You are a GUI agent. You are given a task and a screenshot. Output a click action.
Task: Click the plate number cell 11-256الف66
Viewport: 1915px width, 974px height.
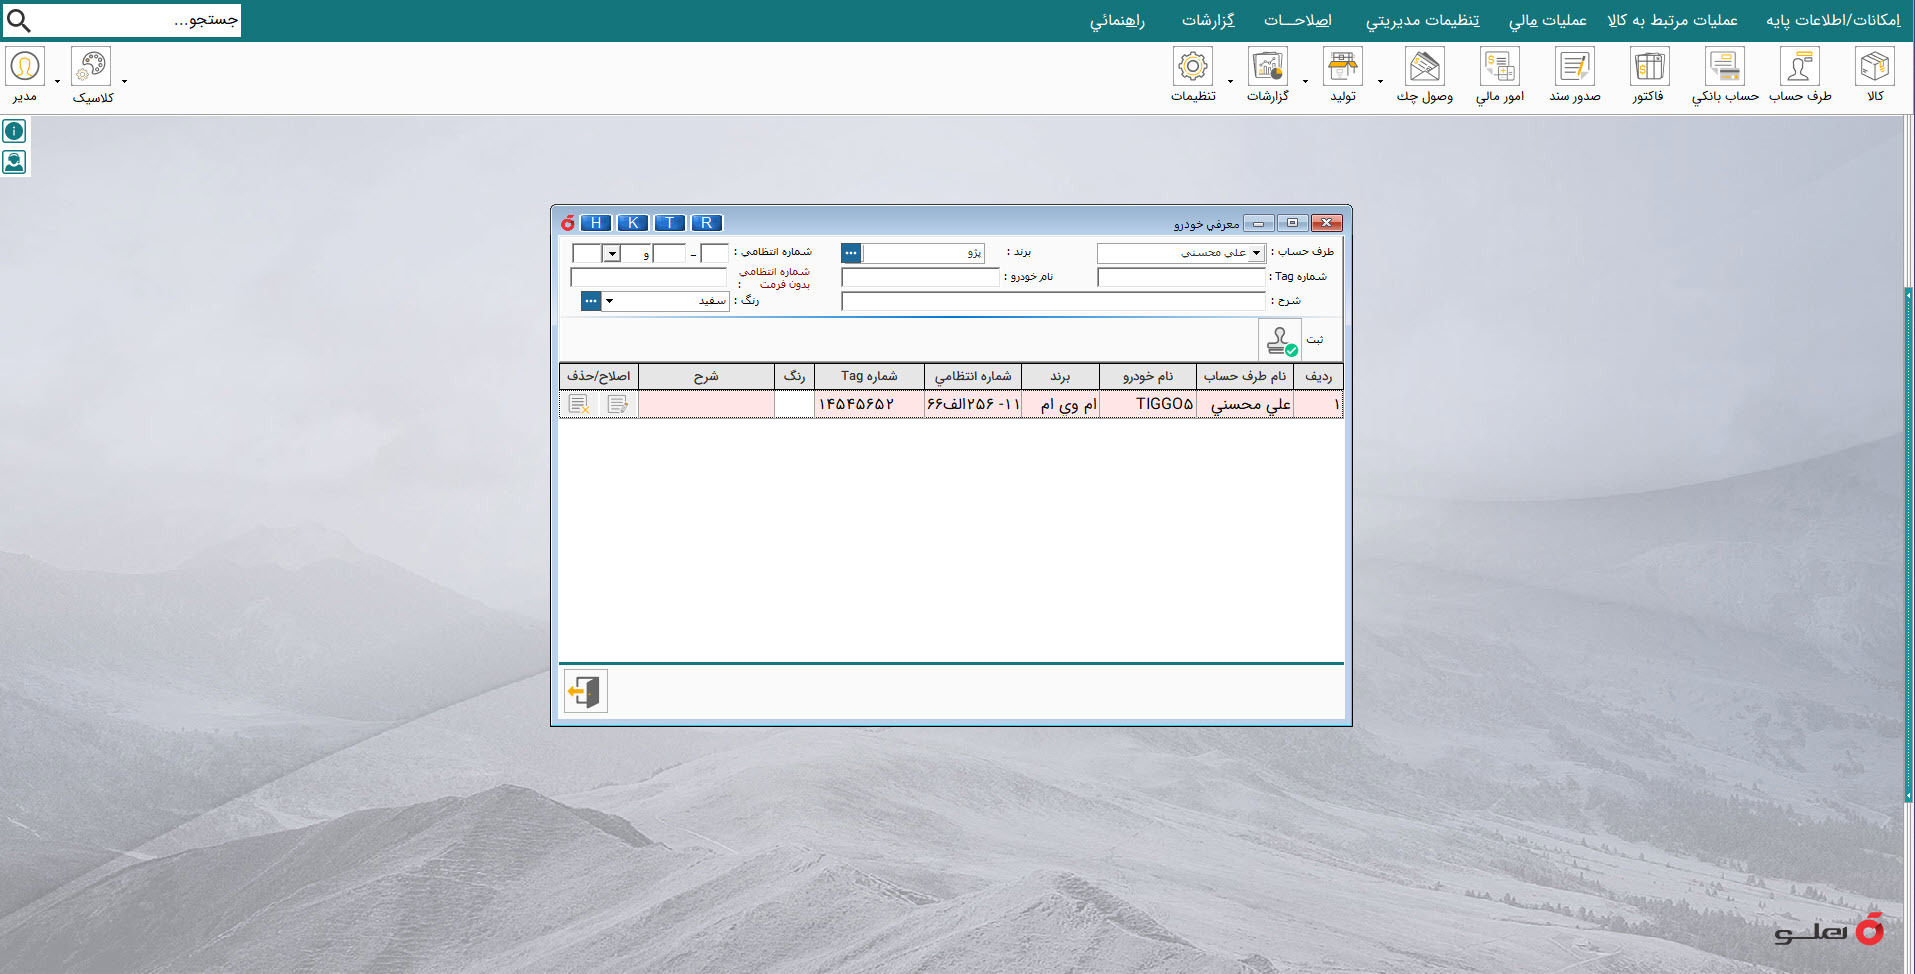click(973, 404)
